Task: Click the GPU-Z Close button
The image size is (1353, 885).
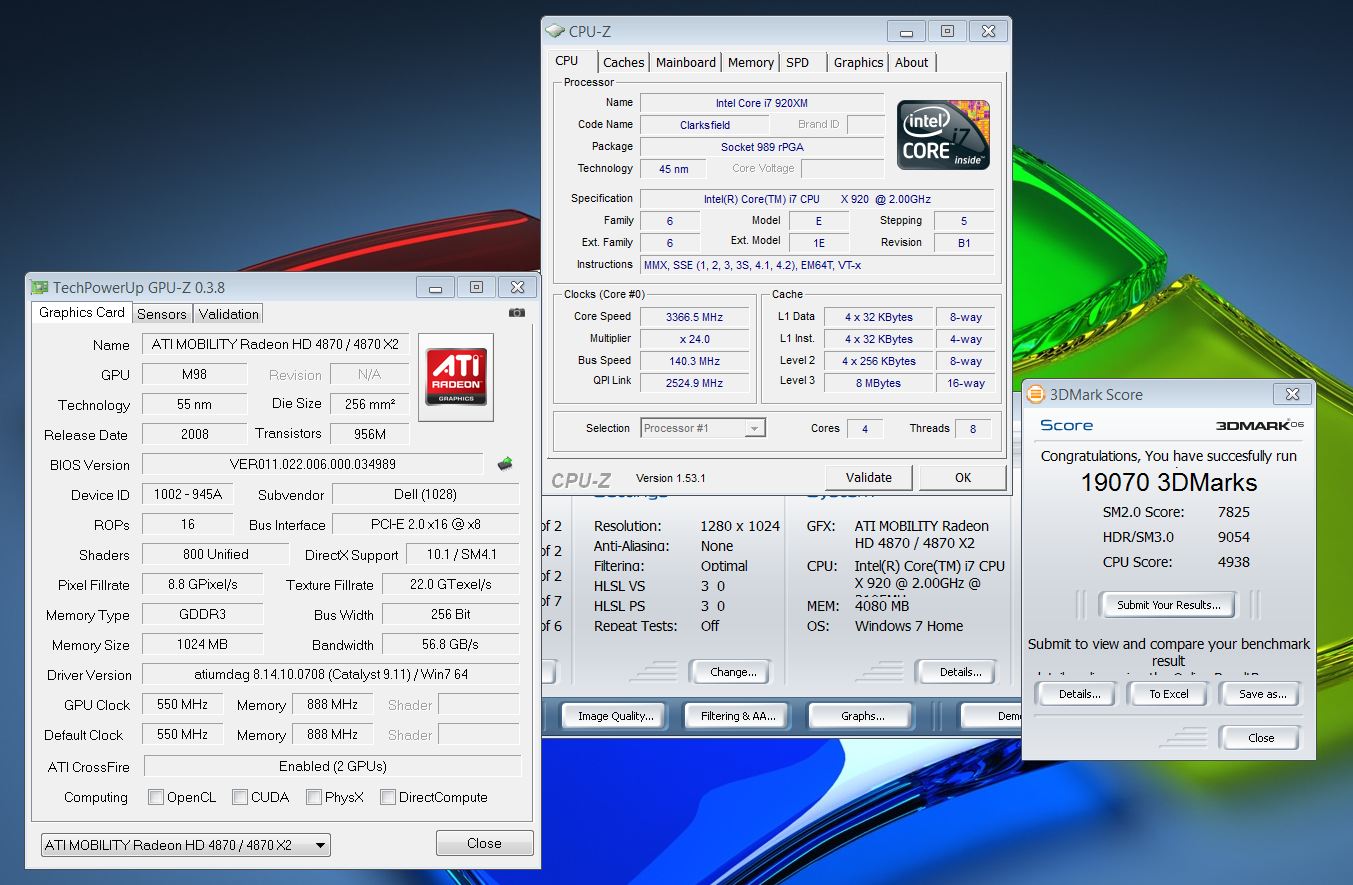Action: [484, 843]
